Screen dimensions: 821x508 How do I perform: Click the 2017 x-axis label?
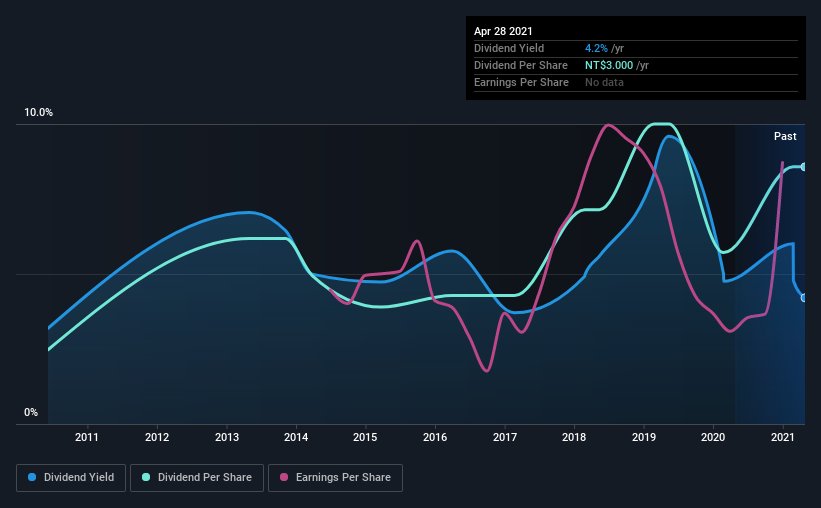(x=505, y=437)
